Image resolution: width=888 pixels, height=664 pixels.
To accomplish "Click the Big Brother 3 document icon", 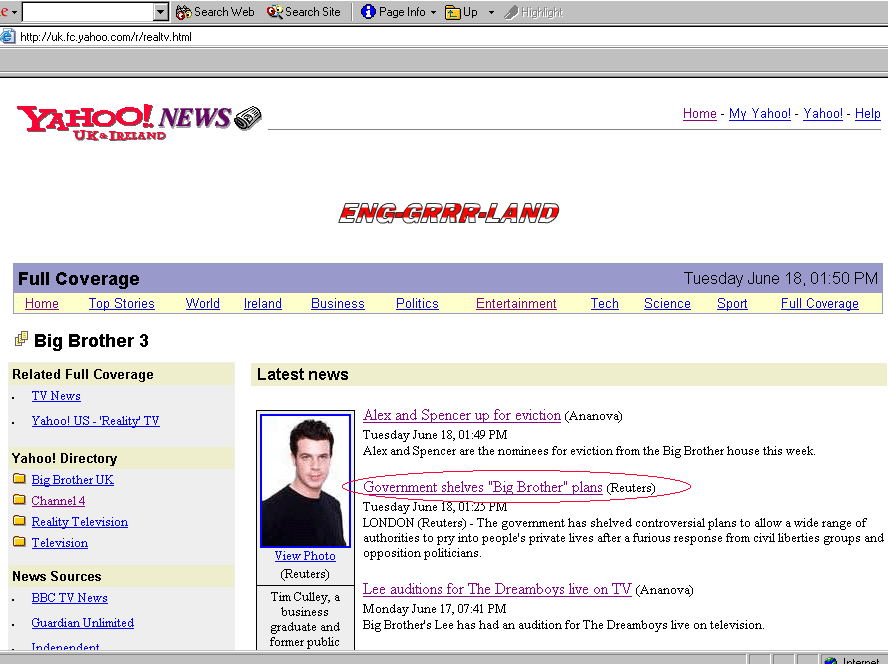I will click(x=21, y=339).
